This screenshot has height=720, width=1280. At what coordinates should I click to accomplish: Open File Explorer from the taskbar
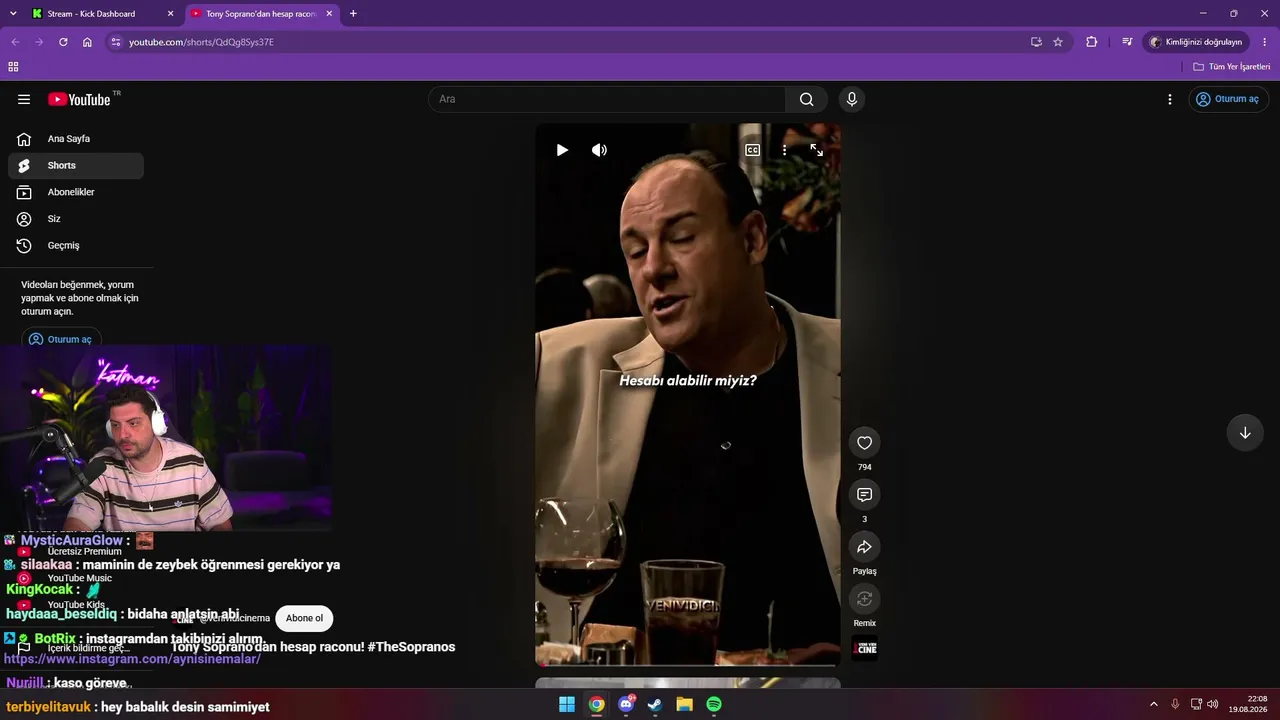pyautogui.click(x=684, y=704)
